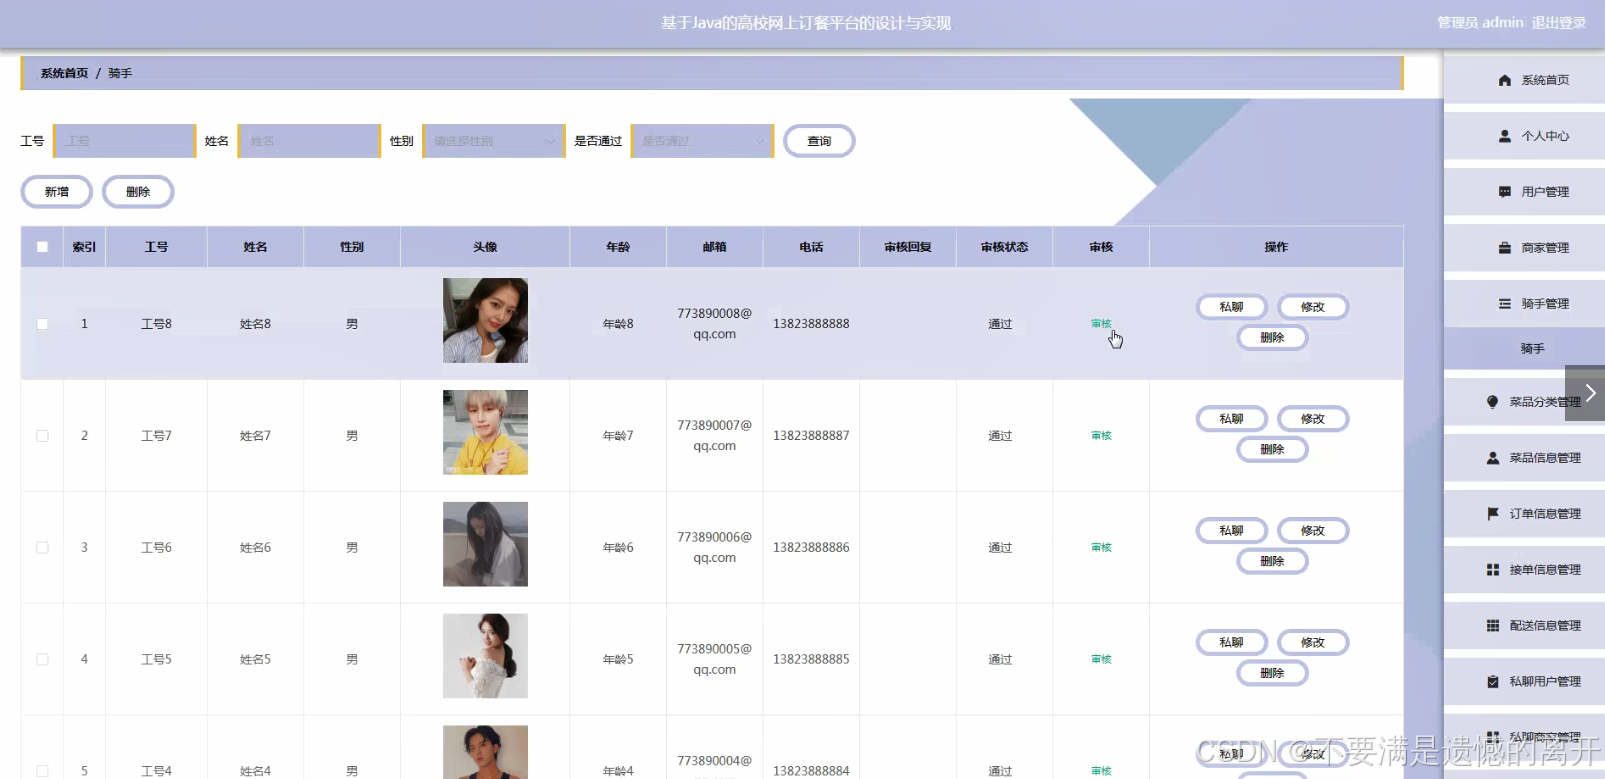Click the briefcase icon beside 商家管理

coord(1504,248)
